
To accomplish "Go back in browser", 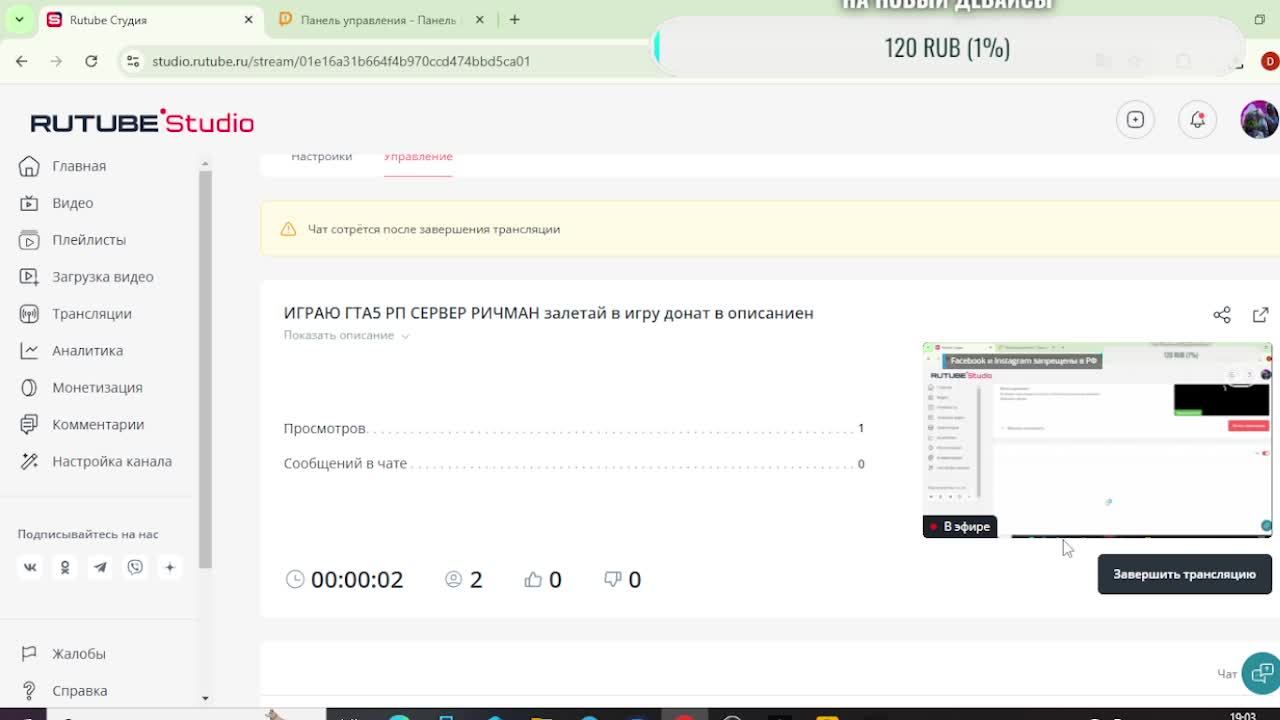I will click(x=21, y=61).
